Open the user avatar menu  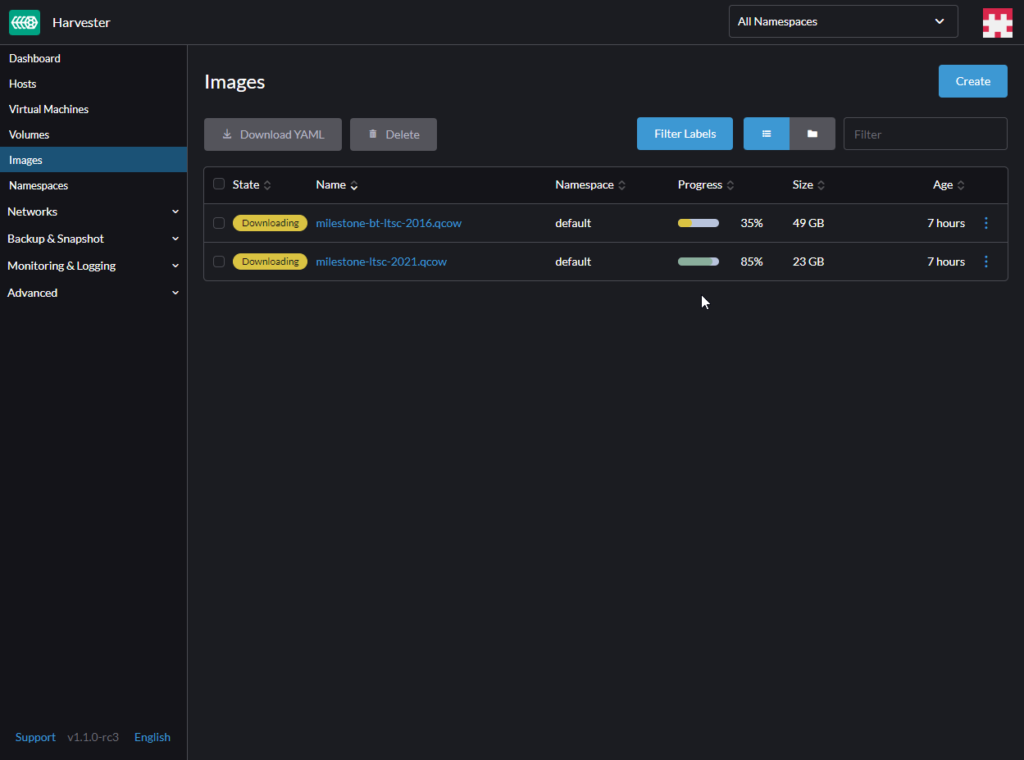pos(997,22)
